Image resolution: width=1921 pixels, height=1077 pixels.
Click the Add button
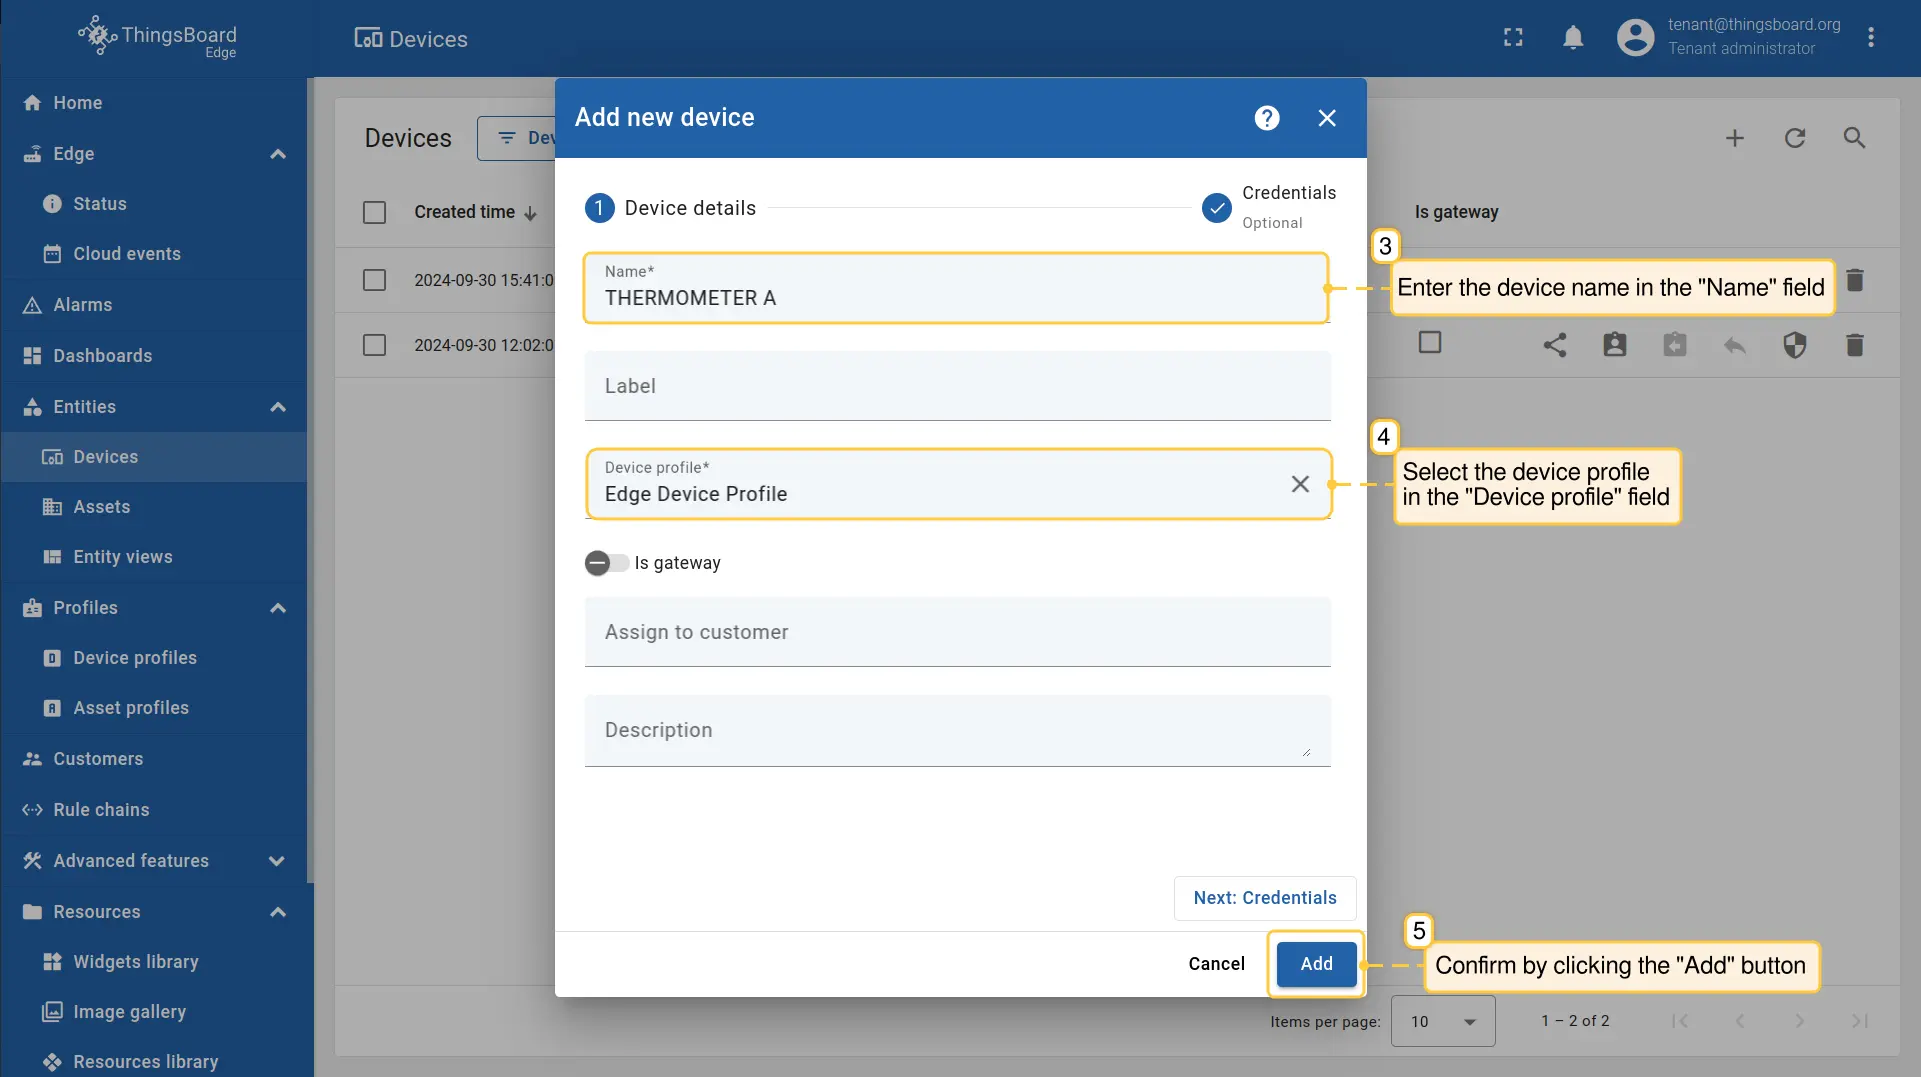[x=1316, y=964]
